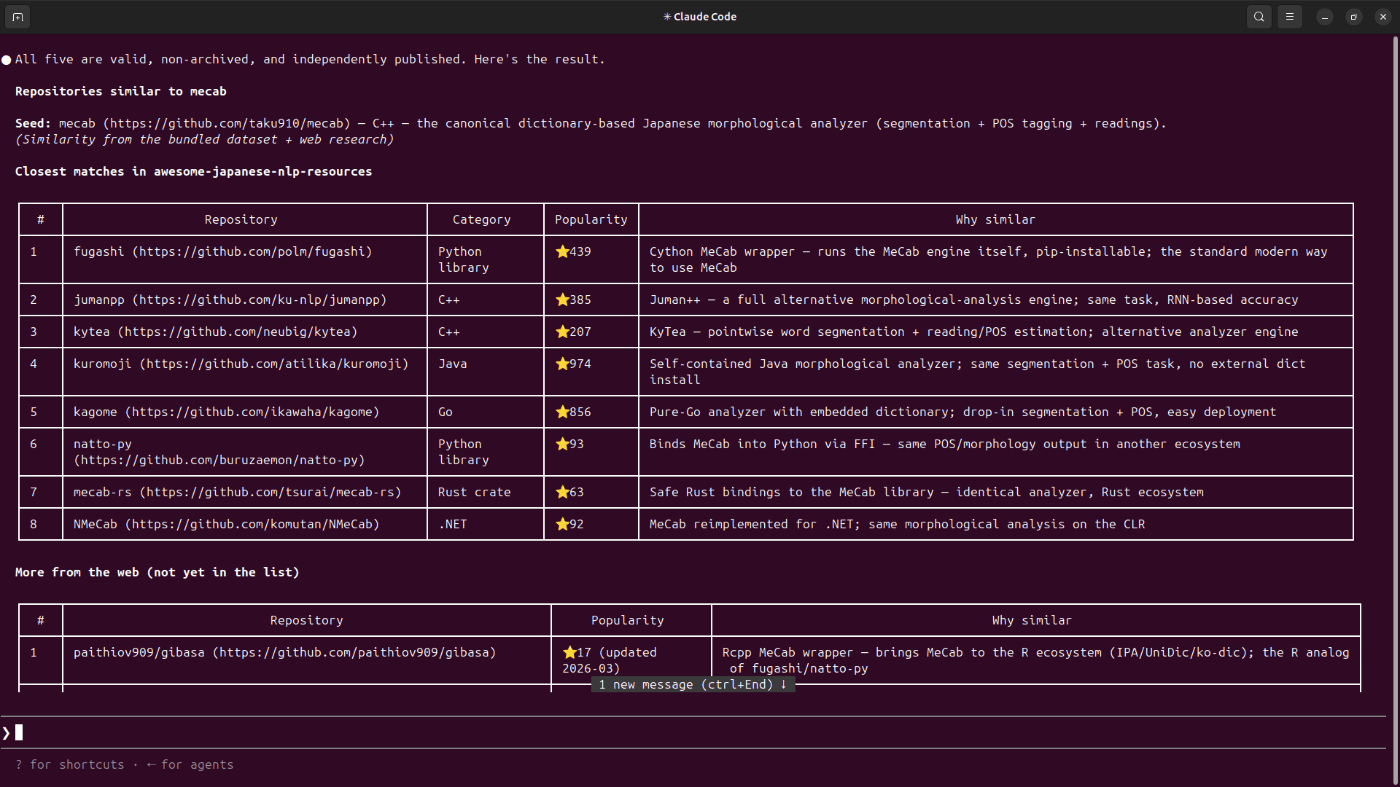The height and width of the screenshot is (787, 1400).
Task: Click the 'Safe Rust bindings' description
Action: (927, 492)
